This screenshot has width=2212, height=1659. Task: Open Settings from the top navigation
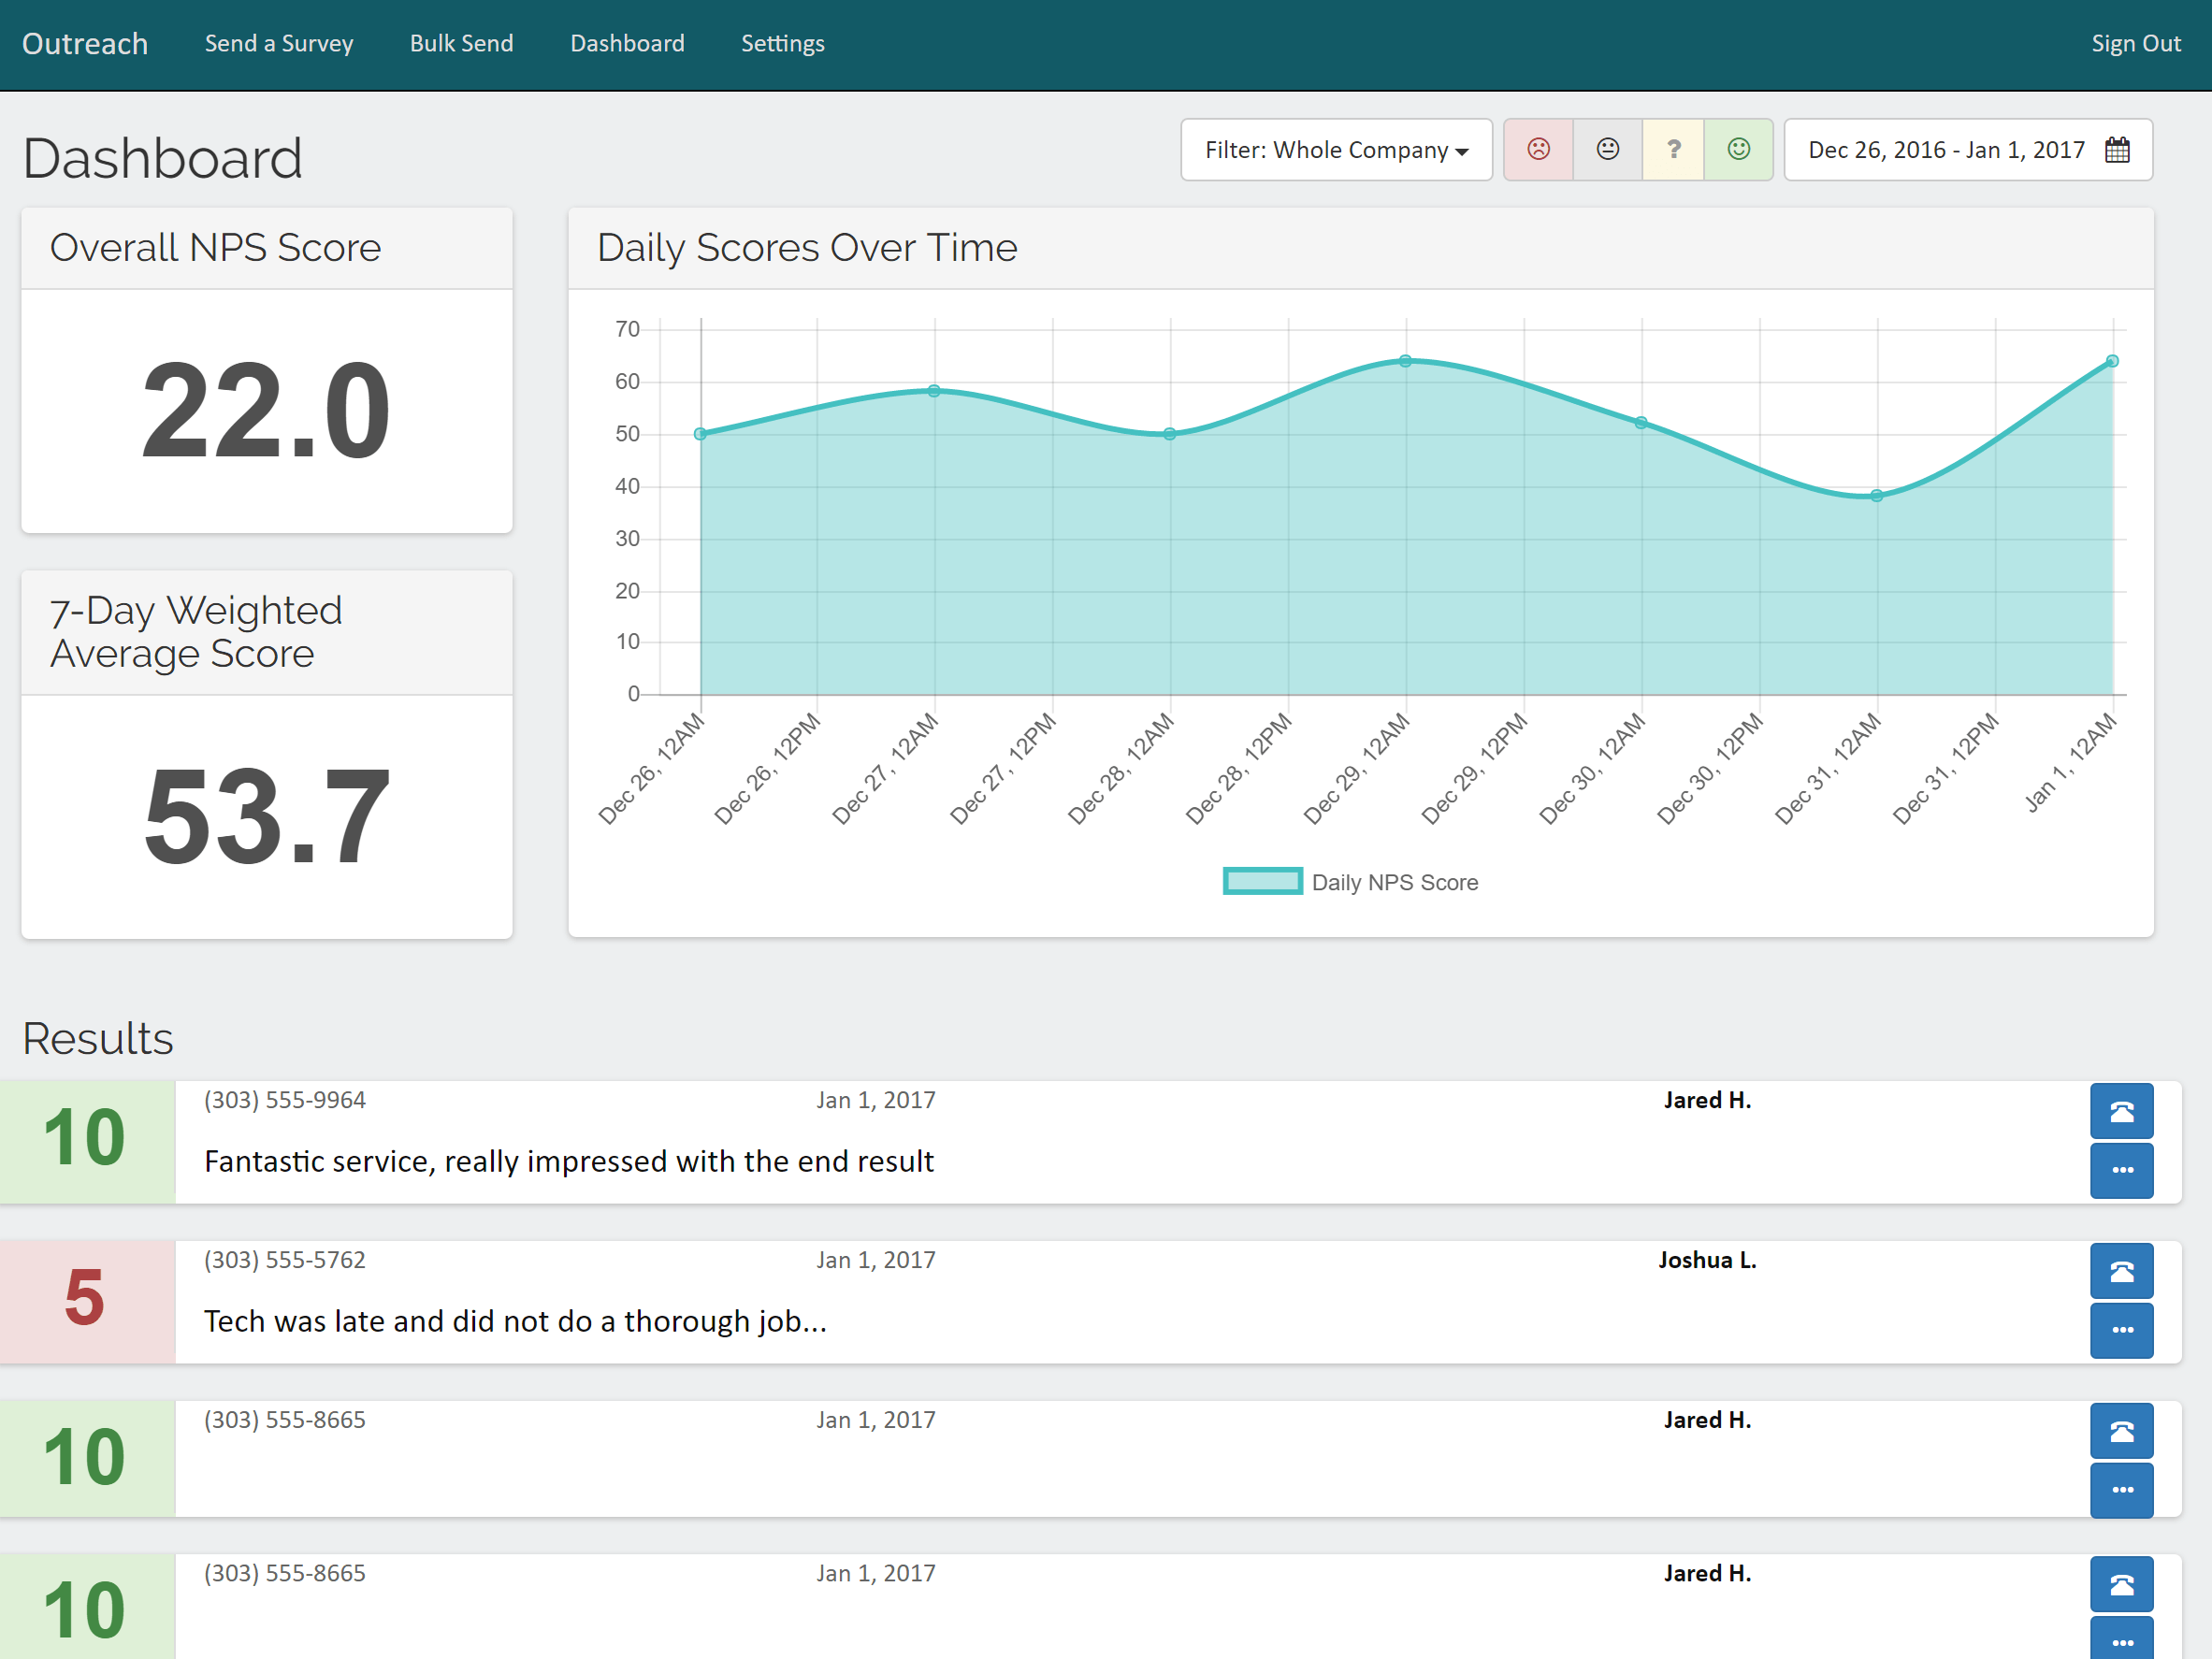tap(782, 43)
